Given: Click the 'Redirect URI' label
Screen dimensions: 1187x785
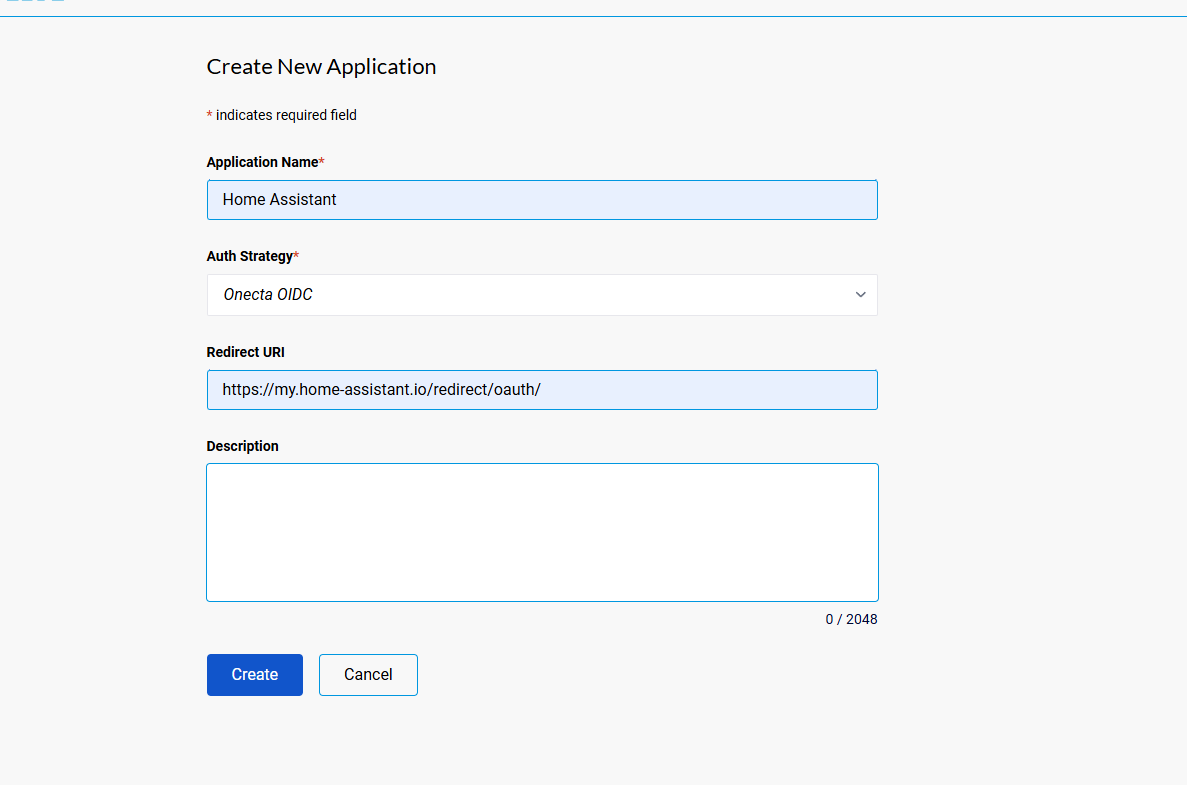Looking at the screenshot, I should coord(245,352).
